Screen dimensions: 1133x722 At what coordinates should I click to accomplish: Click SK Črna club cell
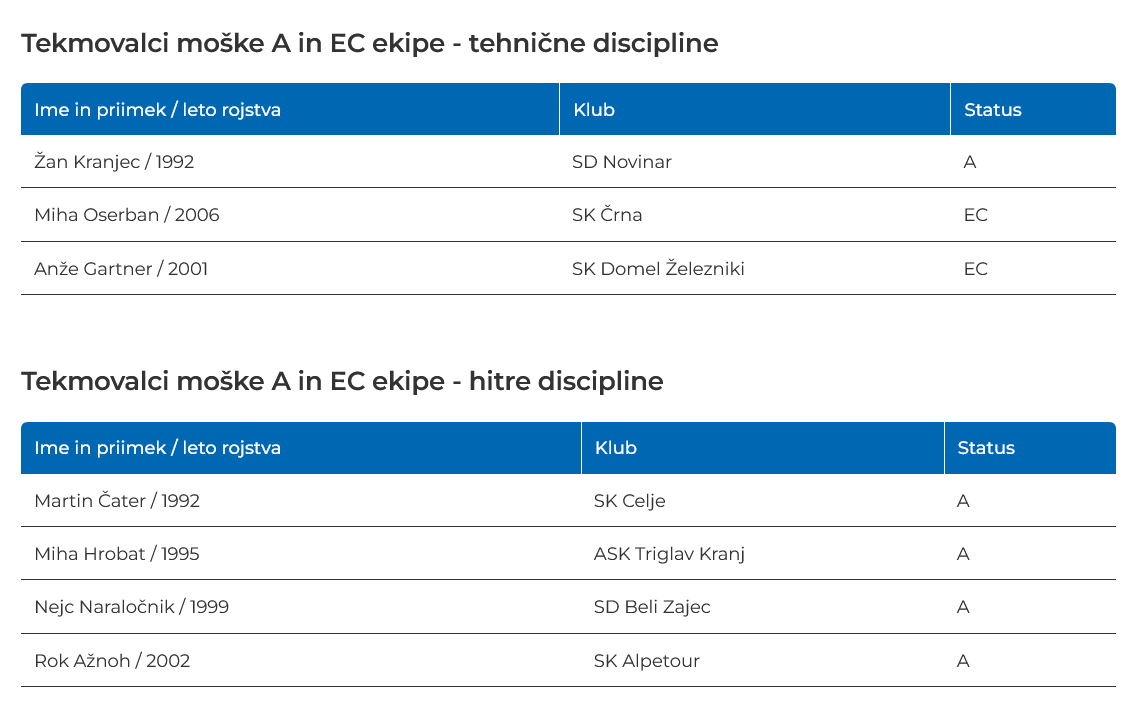(607, 215)
